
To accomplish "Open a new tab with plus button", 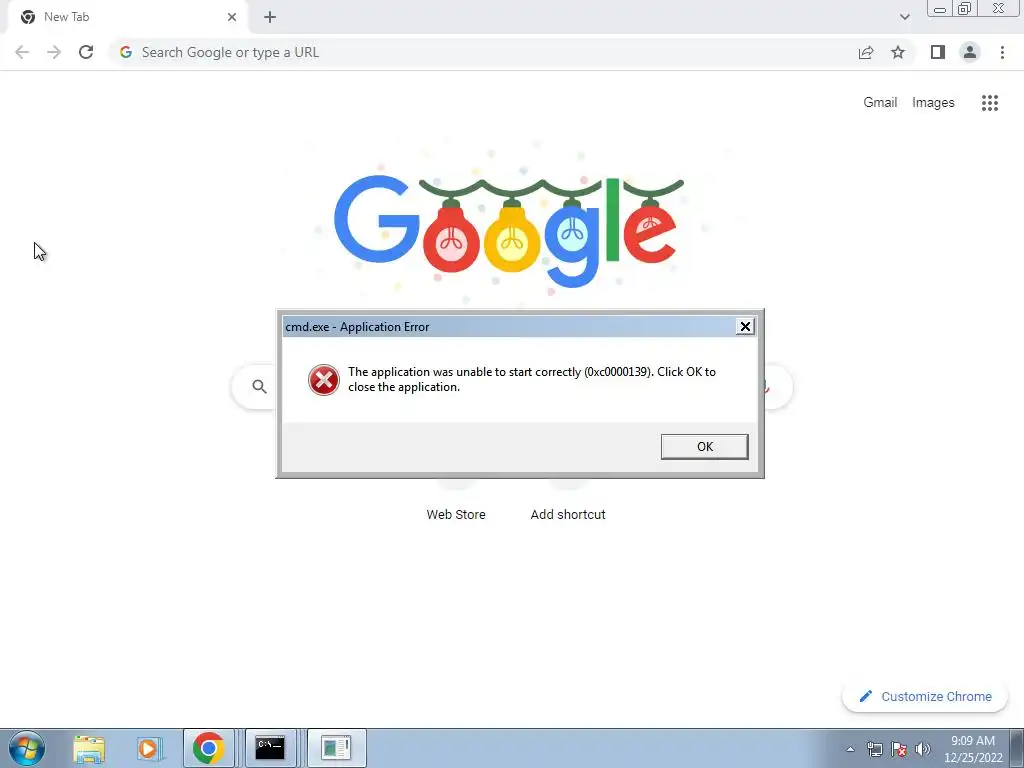I will pyautogui.click(x=270, y=17).
